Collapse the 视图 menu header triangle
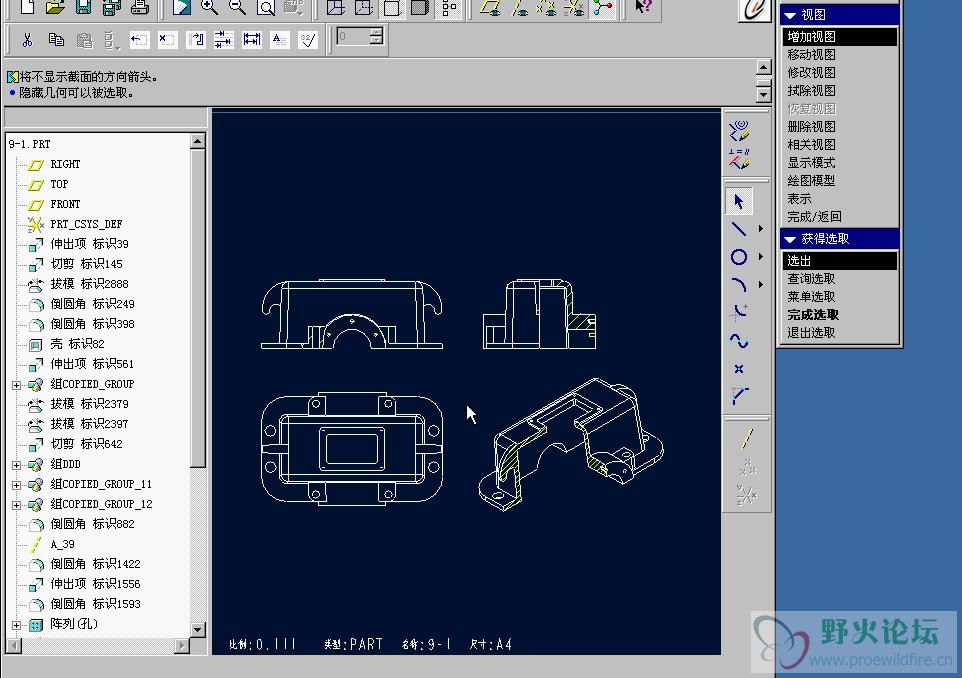Screen dimensions: 962x678 pos(790,15)
